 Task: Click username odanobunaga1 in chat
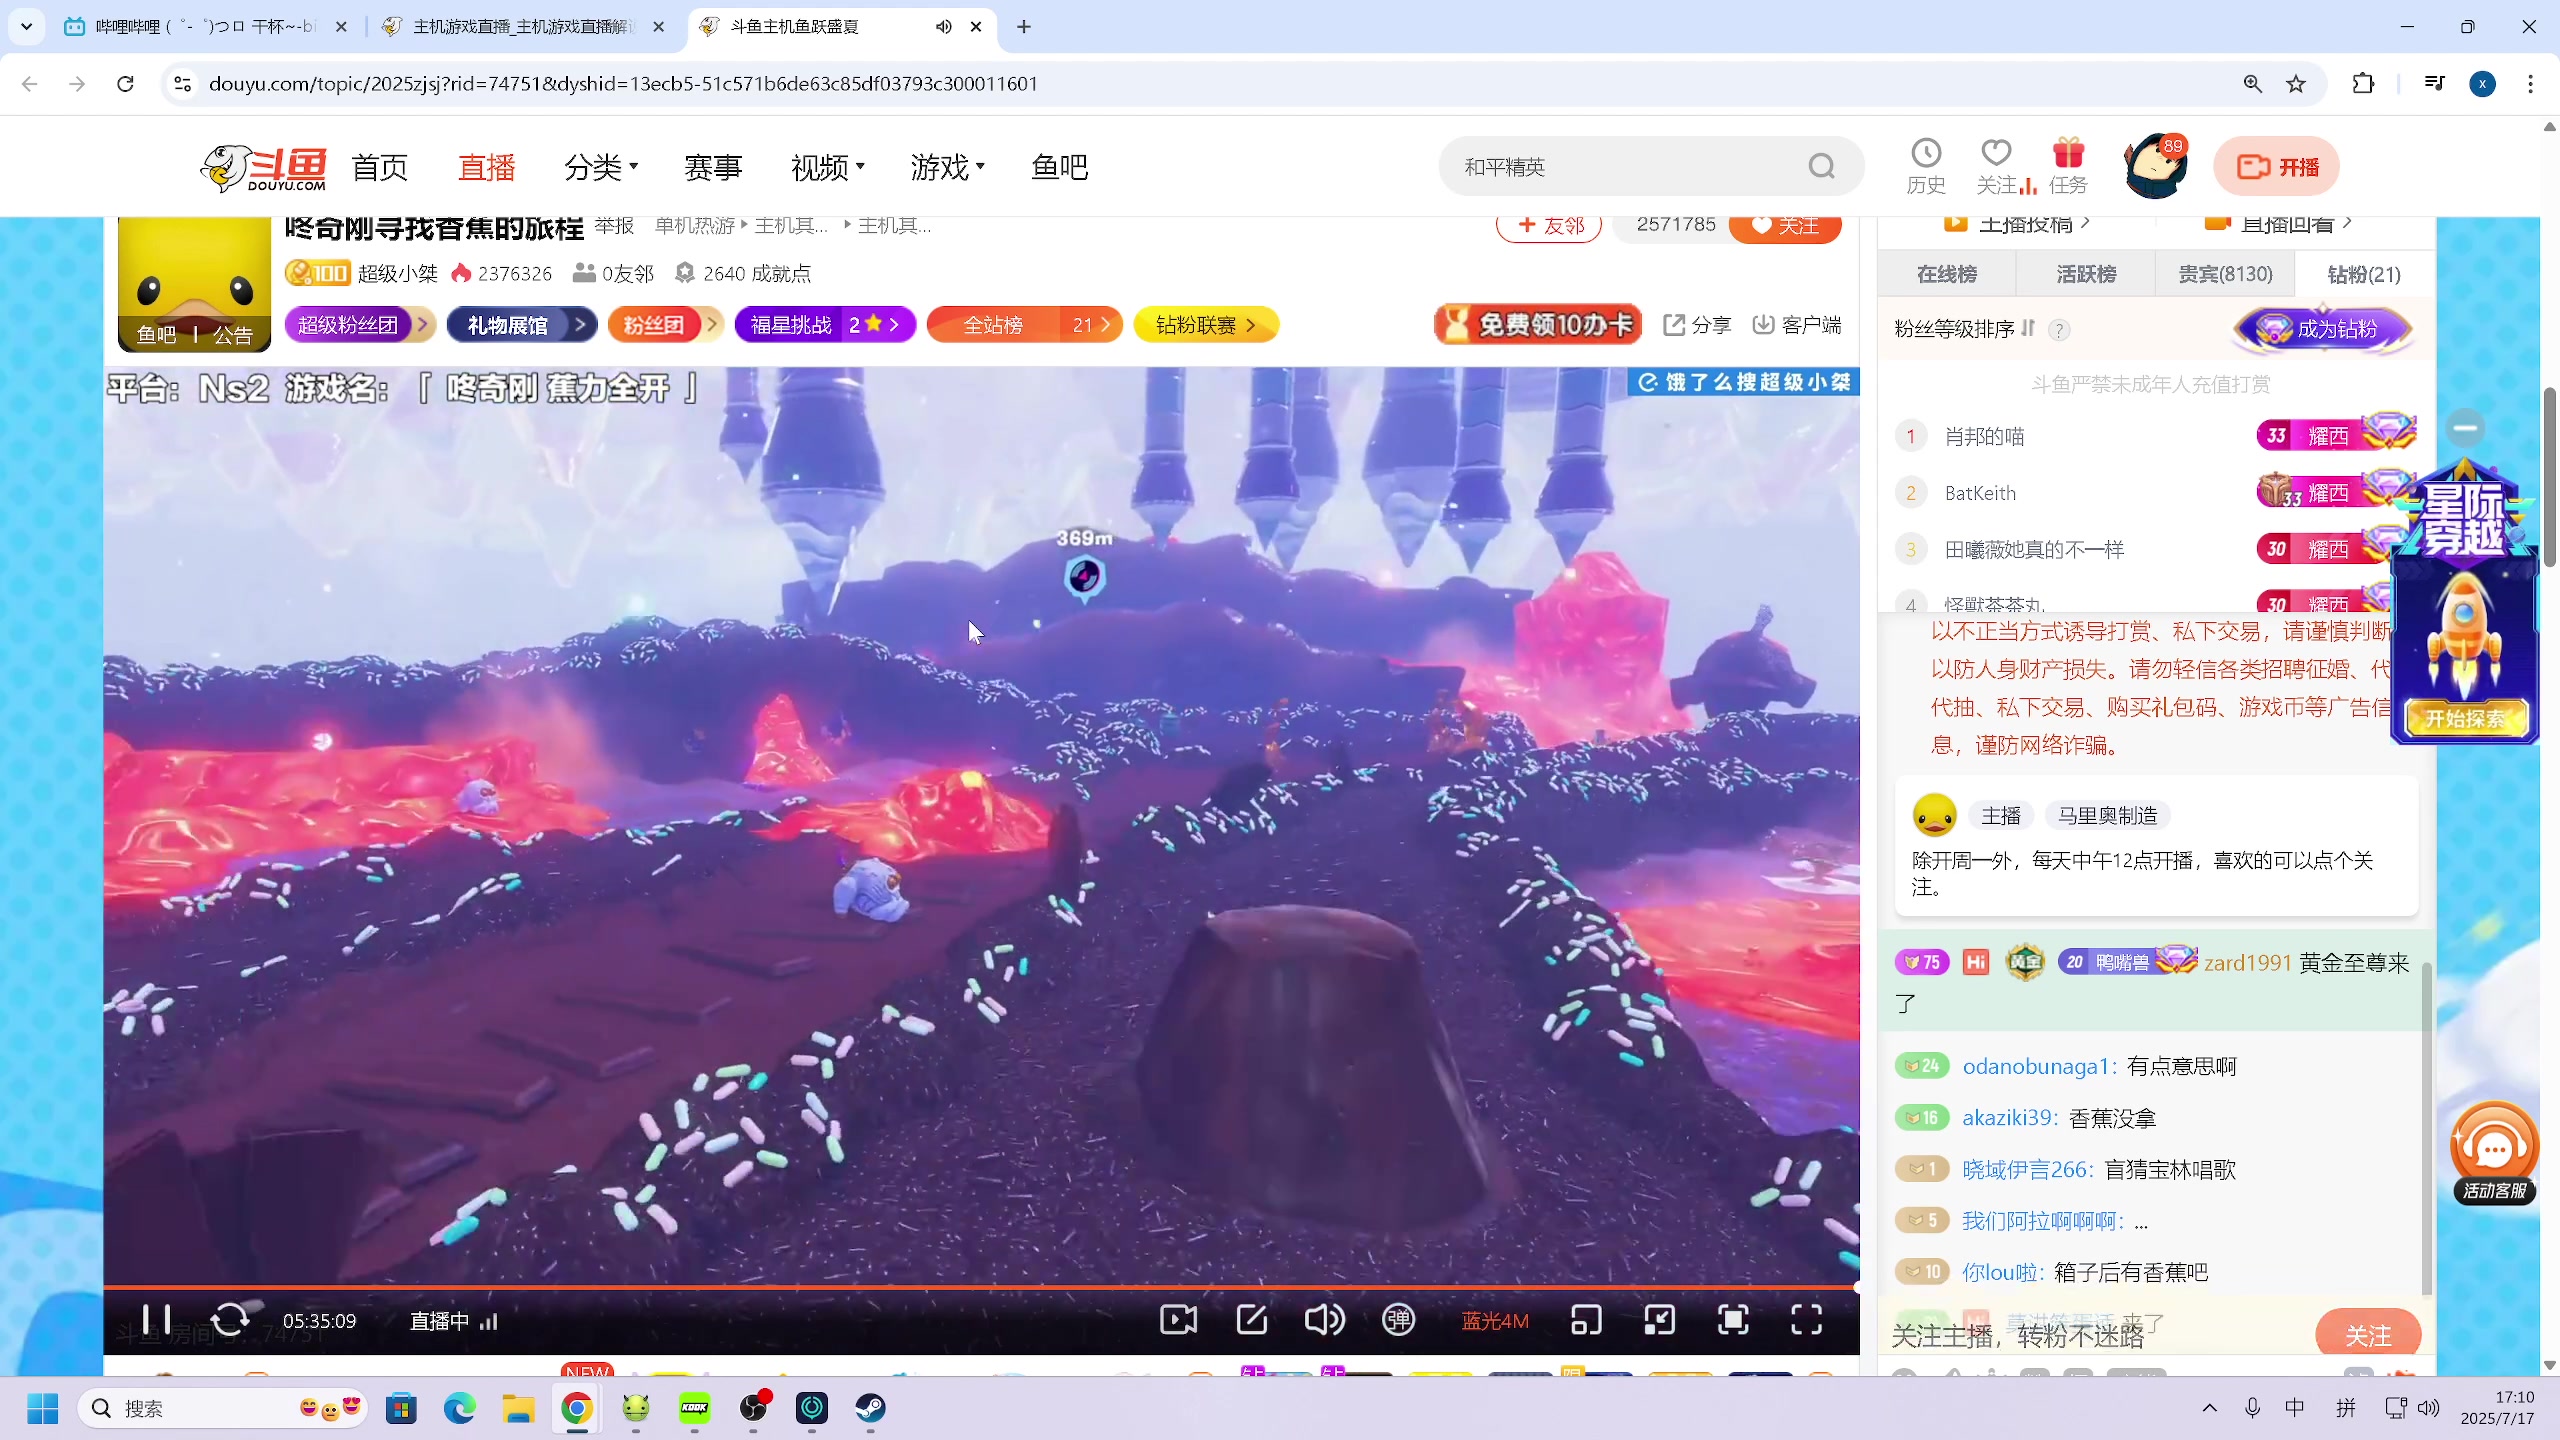tap(2036, 1066)
